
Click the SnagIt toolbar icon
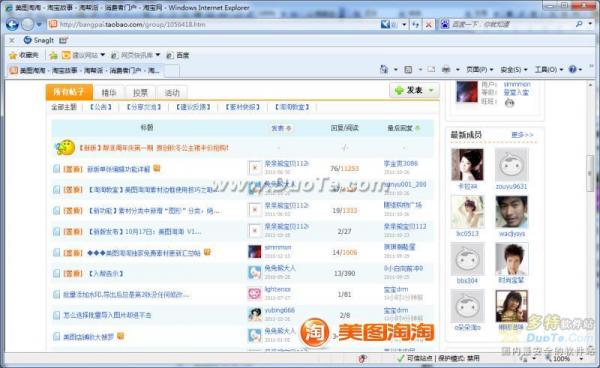pyautogui.click(x=39, y=40)
